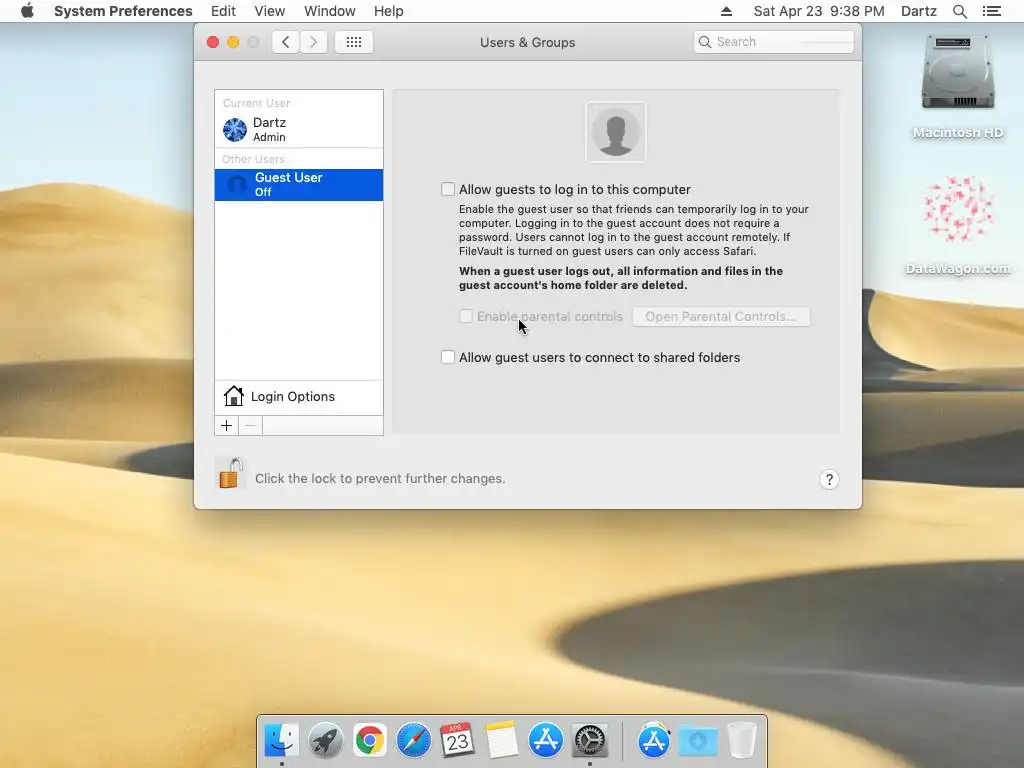Click bold text about guest files being deleted
Image resolution: width=1024 pixels, height=768 pixels.
(620, 278)
